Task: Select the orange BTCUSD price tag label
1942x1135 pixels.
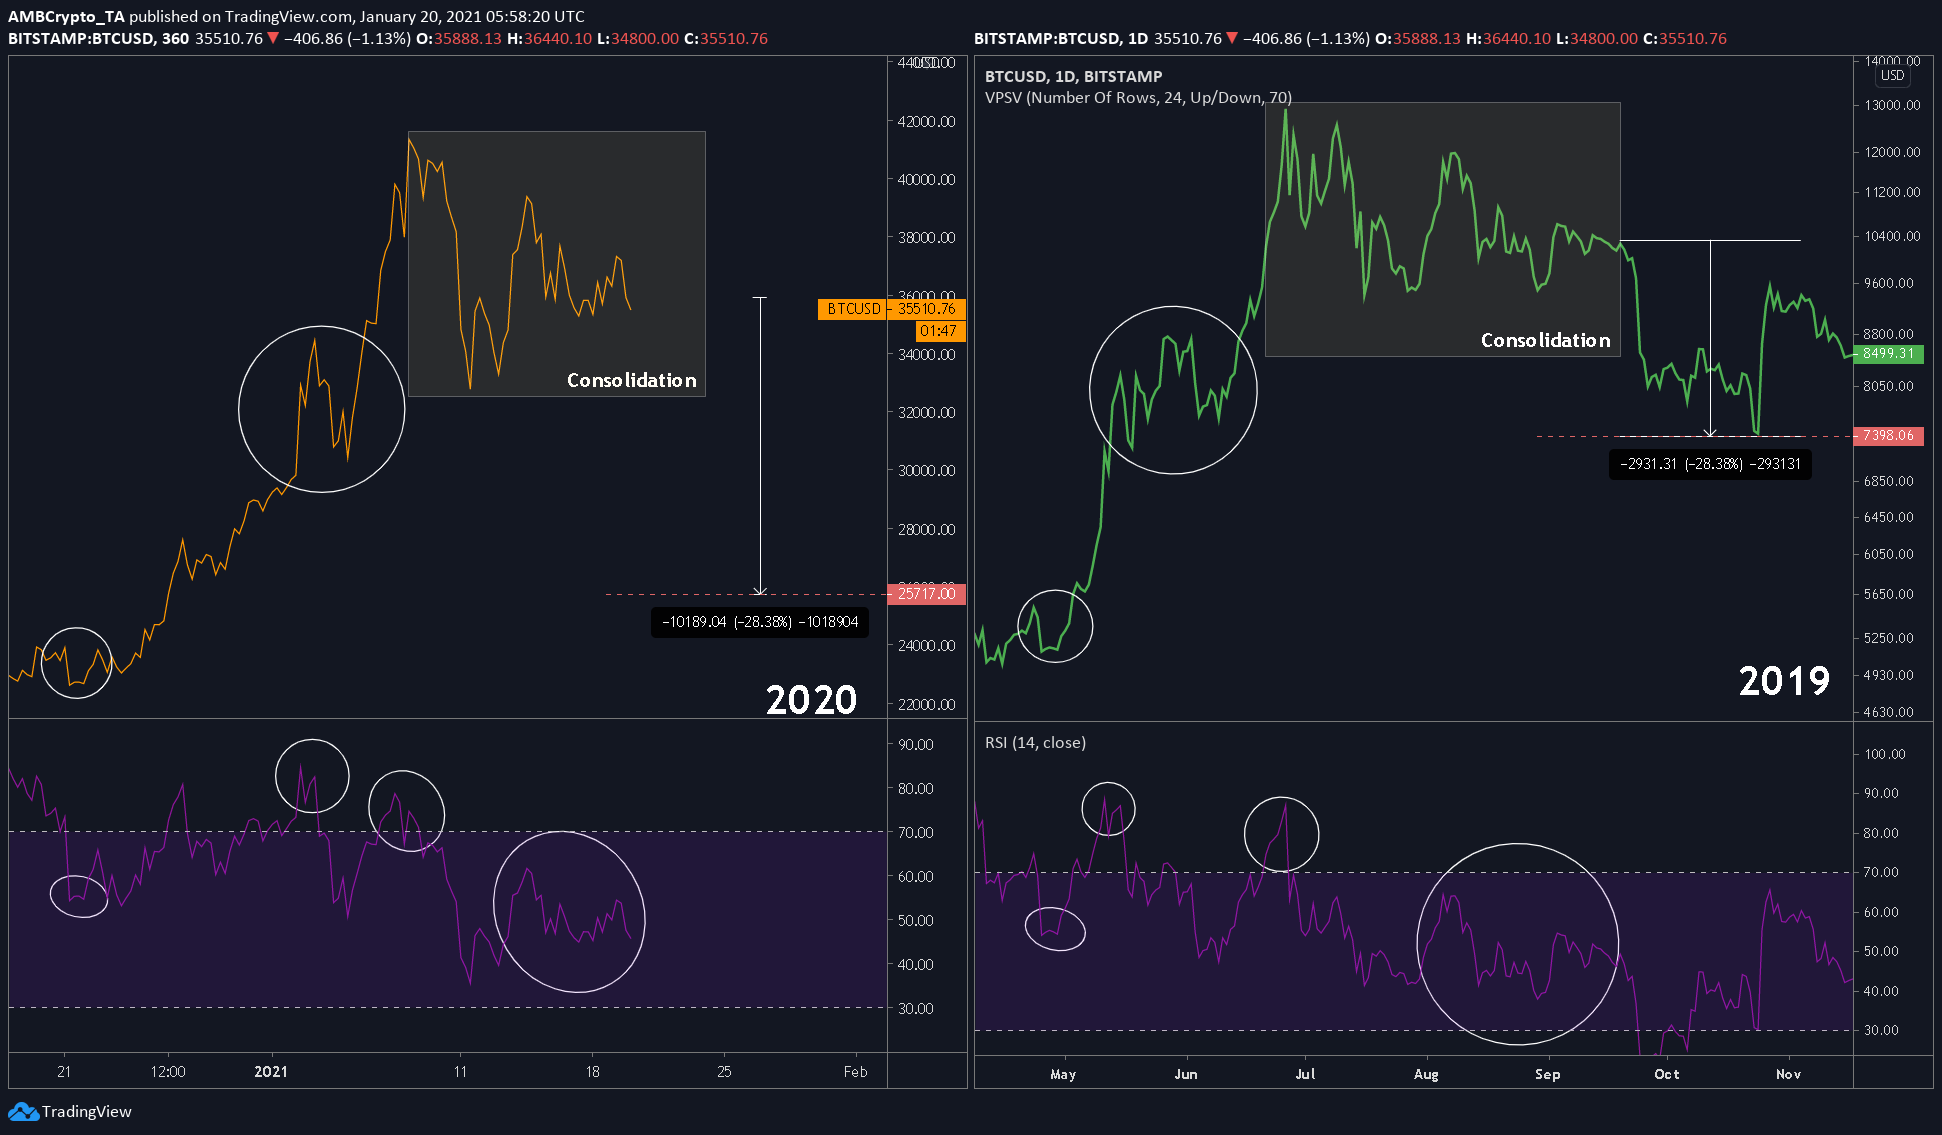Action: (x=853, y=309)
